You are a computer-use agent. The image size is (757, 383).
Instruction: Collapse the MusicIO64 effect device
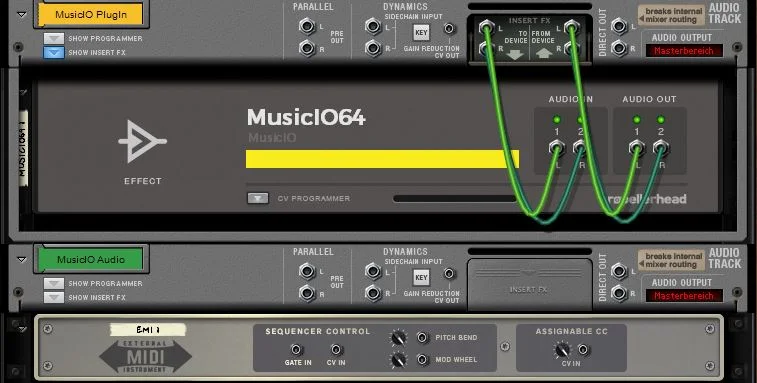pyautogui.click(x=23, y=92)
